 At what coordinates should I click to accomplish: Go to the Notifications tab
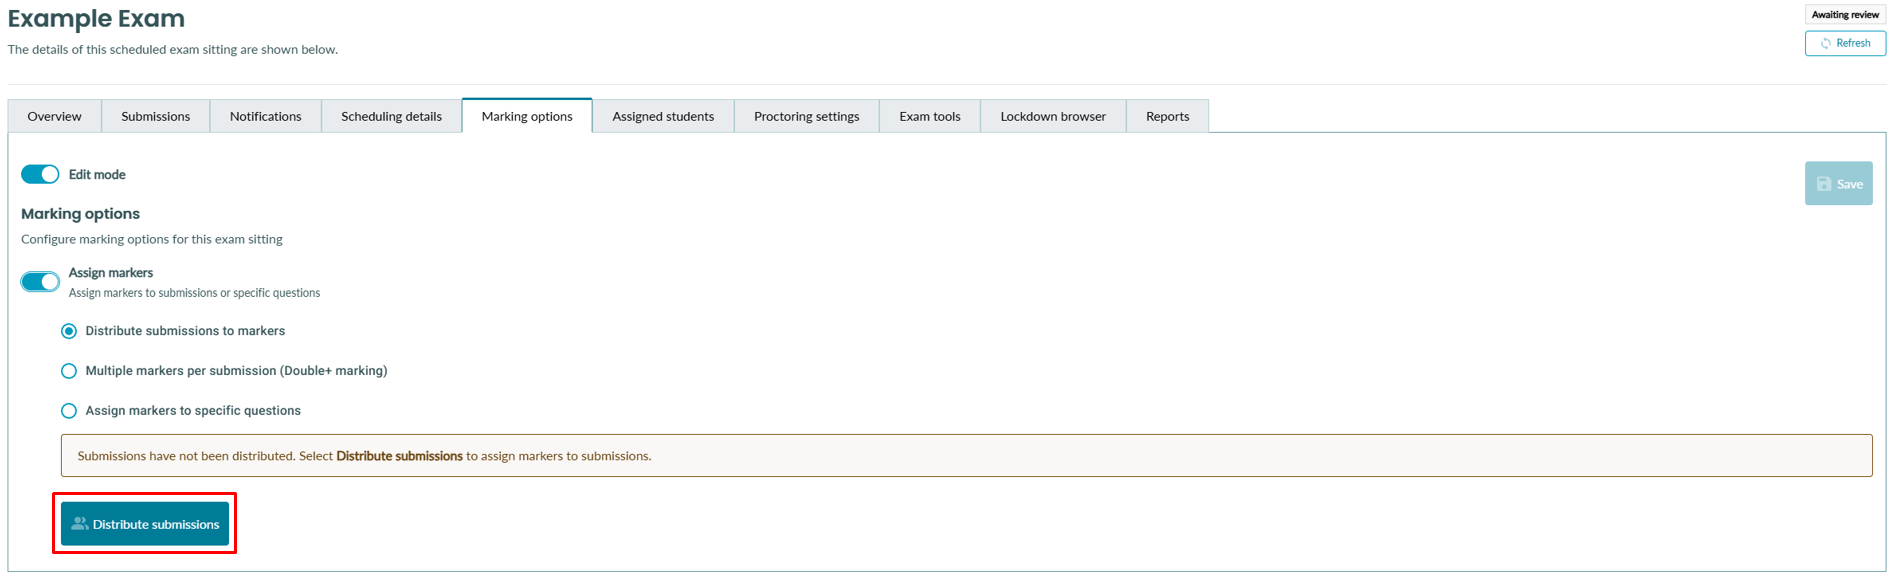point(265,117)
